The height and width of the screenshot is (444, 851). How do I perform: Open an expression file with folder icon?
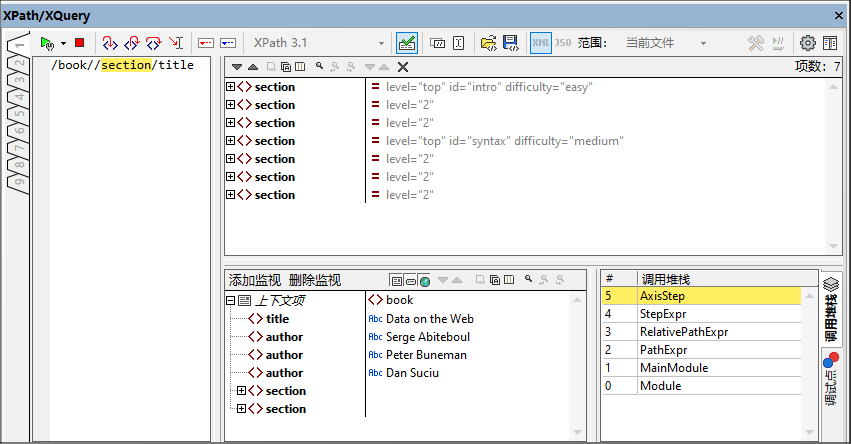tap(488, 43)
